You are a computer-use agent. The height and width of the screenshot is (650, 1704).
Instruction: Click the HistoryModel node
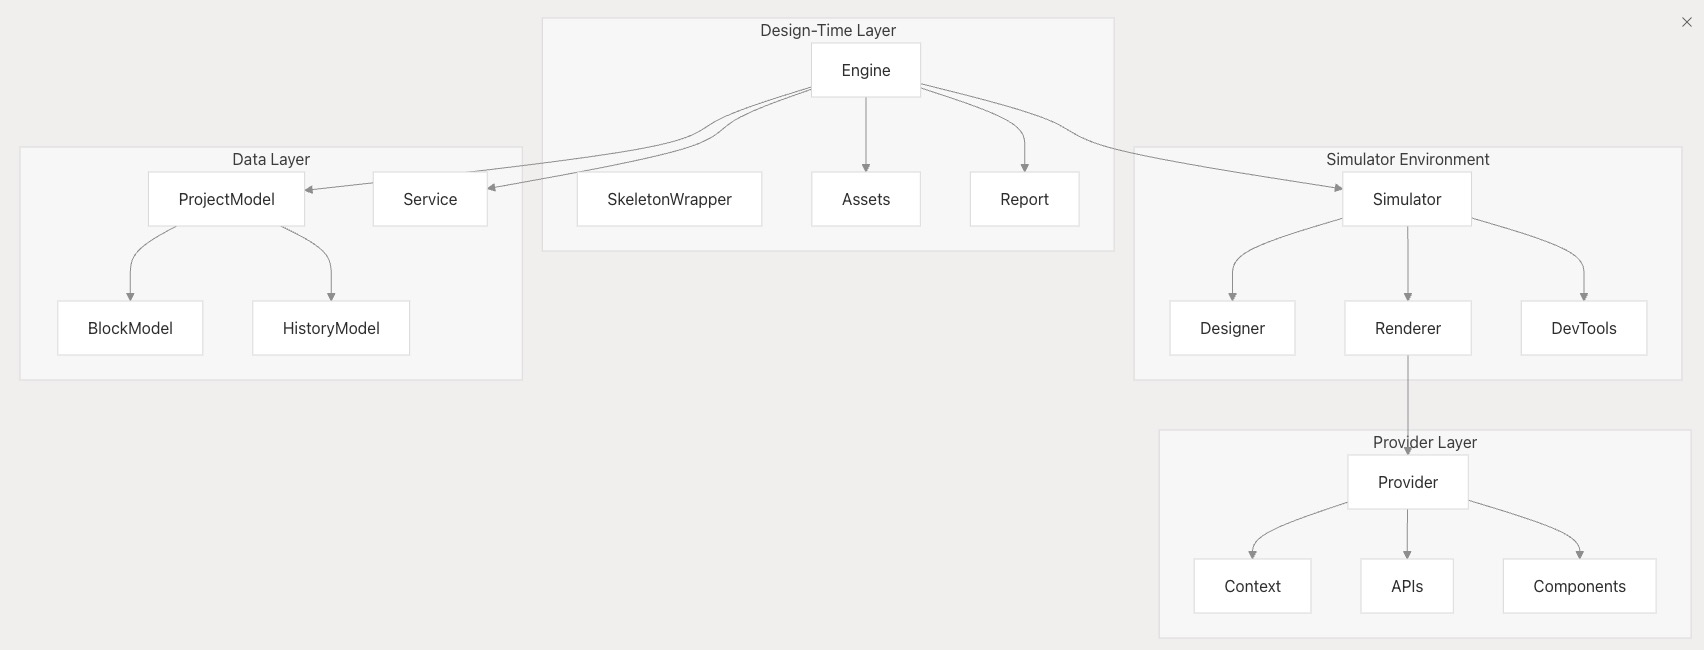pos(331,328)
